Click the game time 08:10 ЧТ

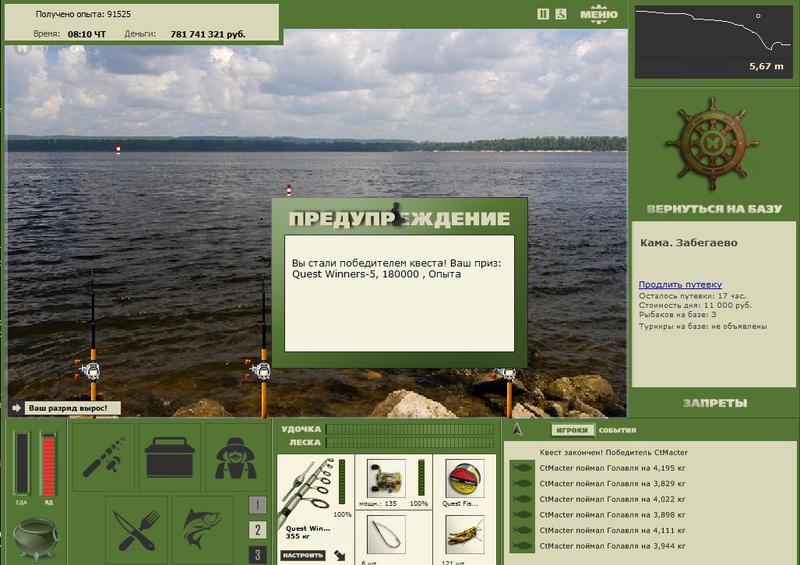pyautogui.click(x=87, y=34)
